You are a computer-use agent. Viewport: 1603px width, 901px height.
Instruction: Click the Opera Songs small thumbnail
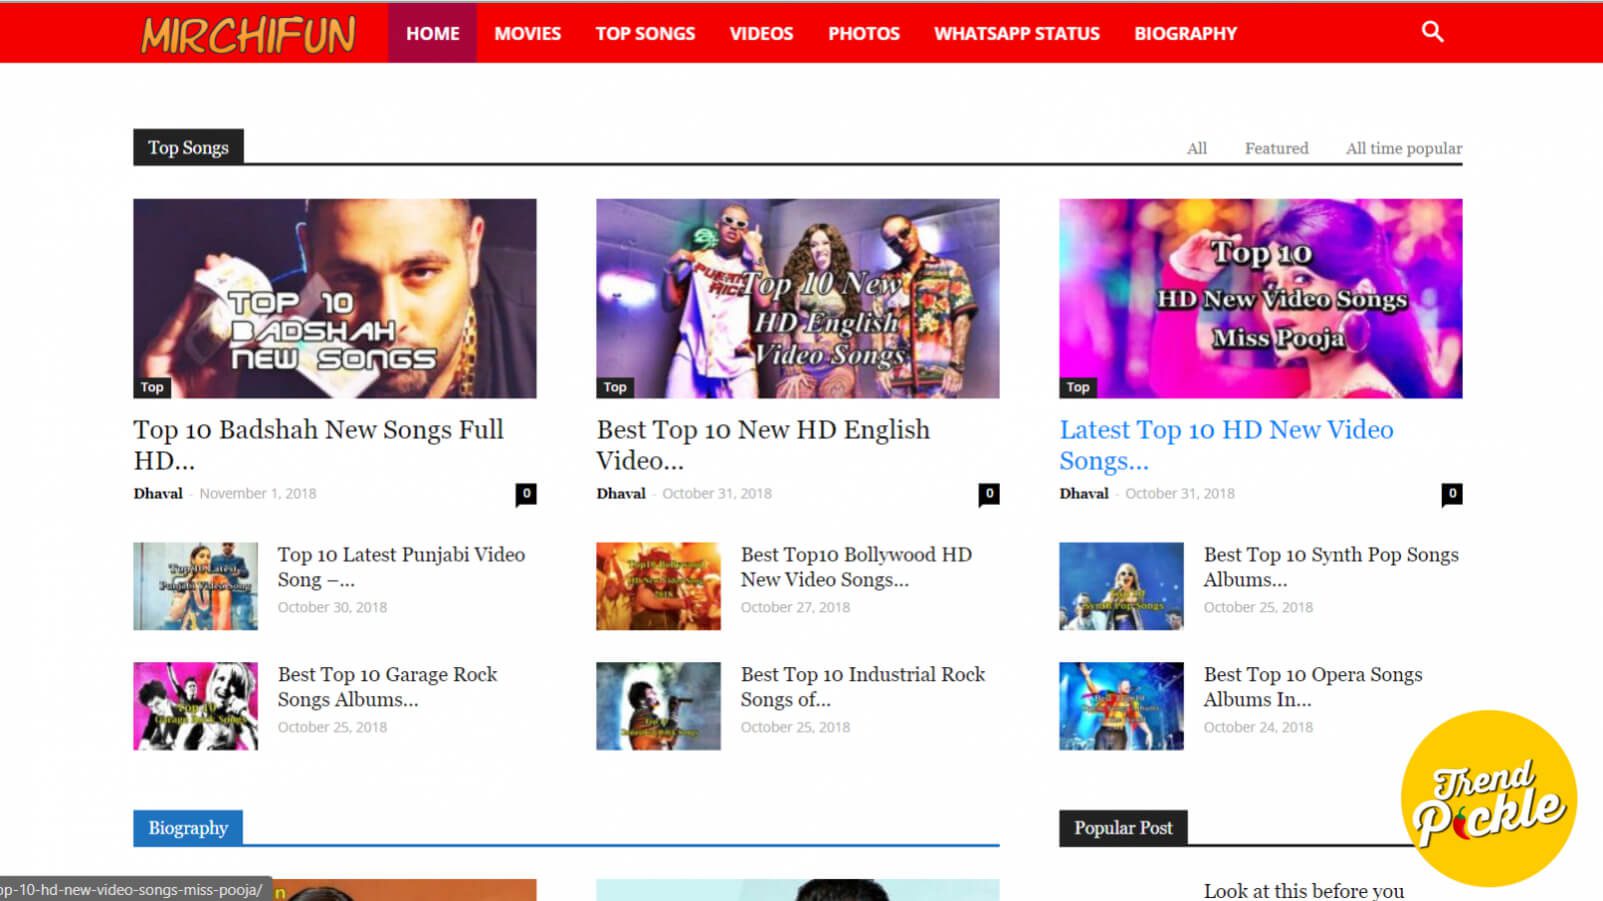tap(1121, 706)
